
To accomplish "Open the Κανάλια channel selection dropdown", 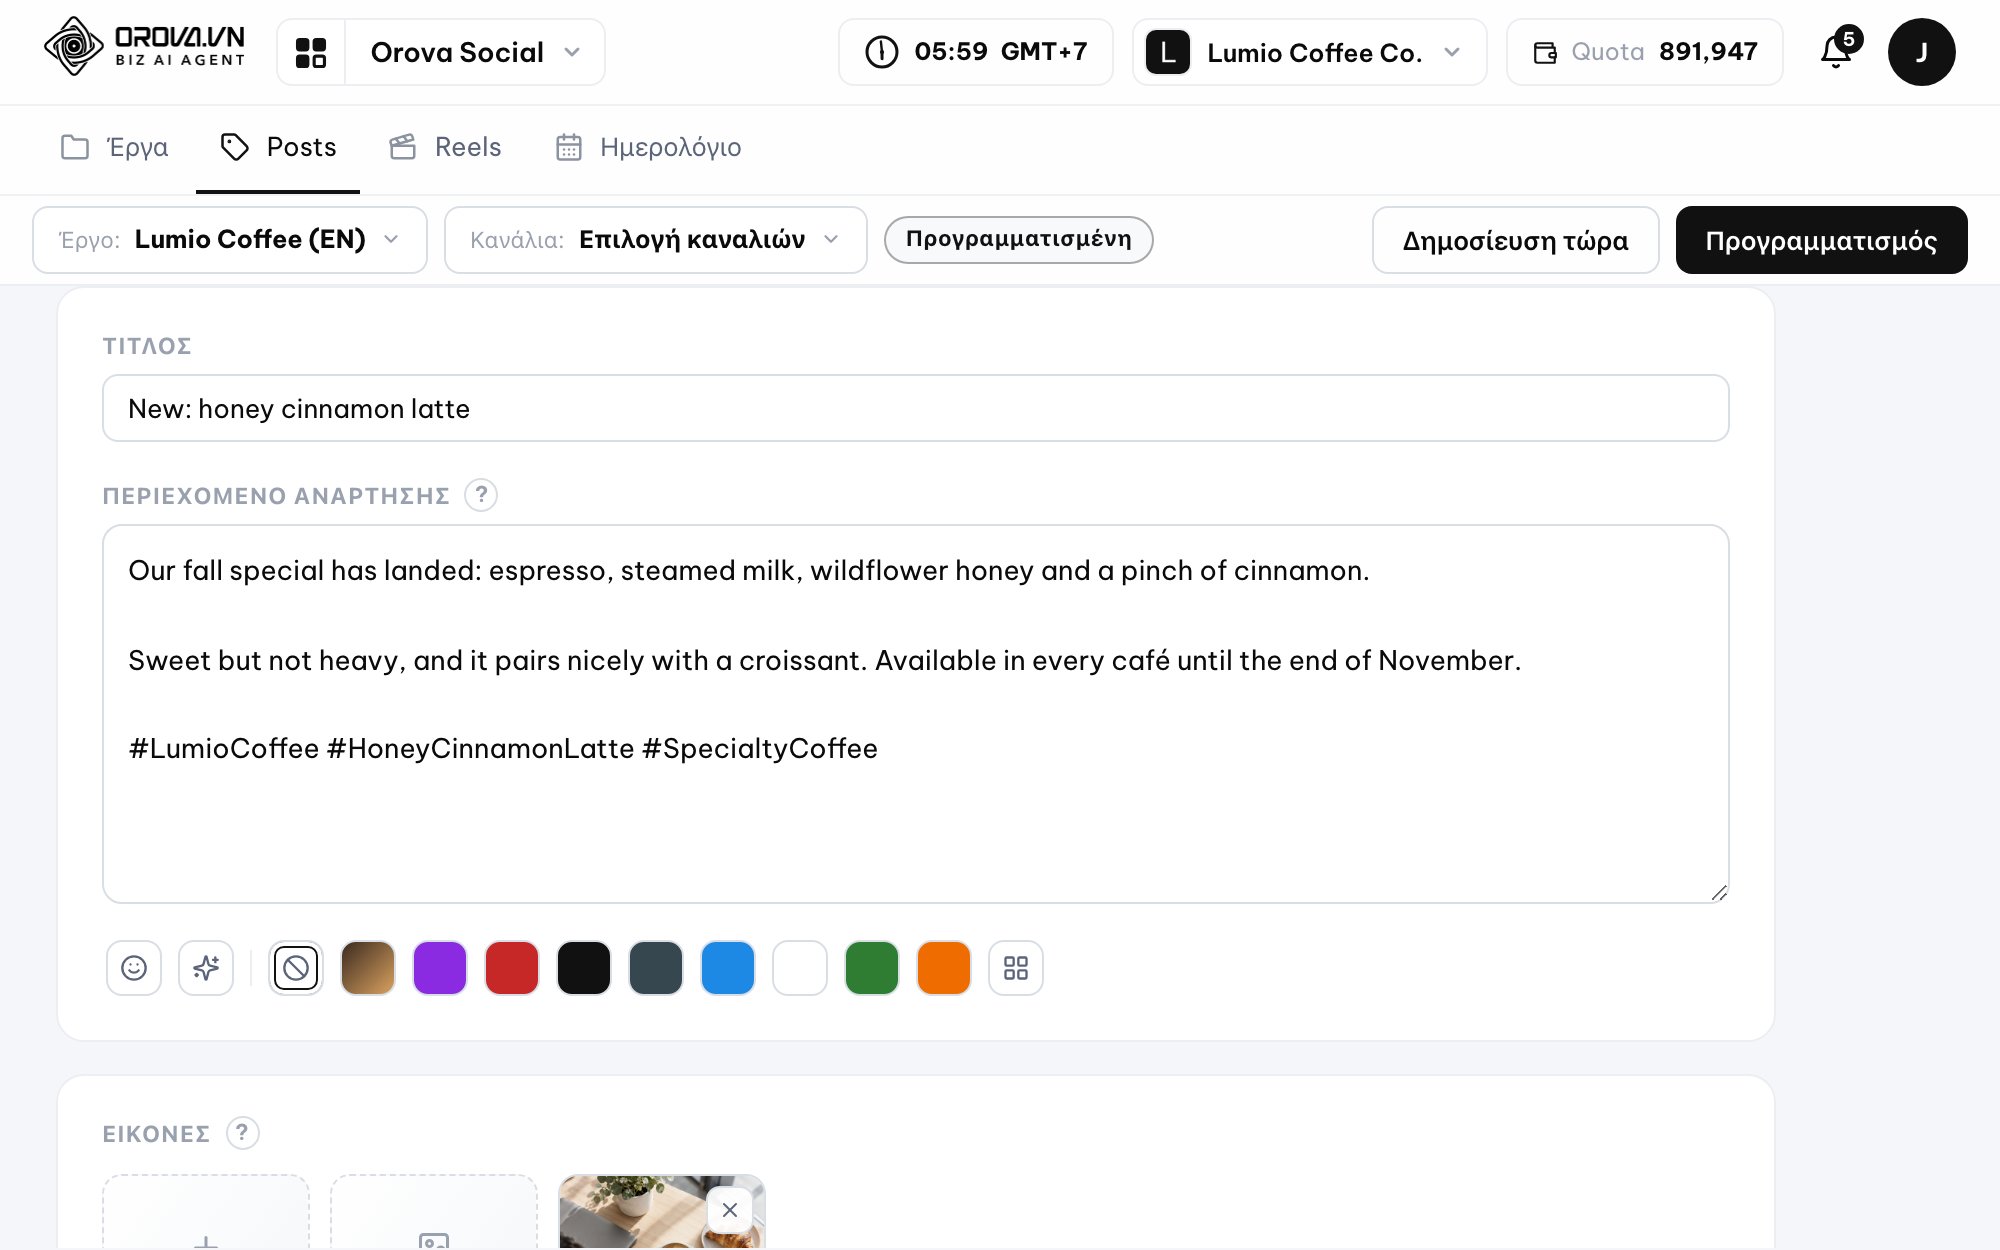I will point(656,240).
